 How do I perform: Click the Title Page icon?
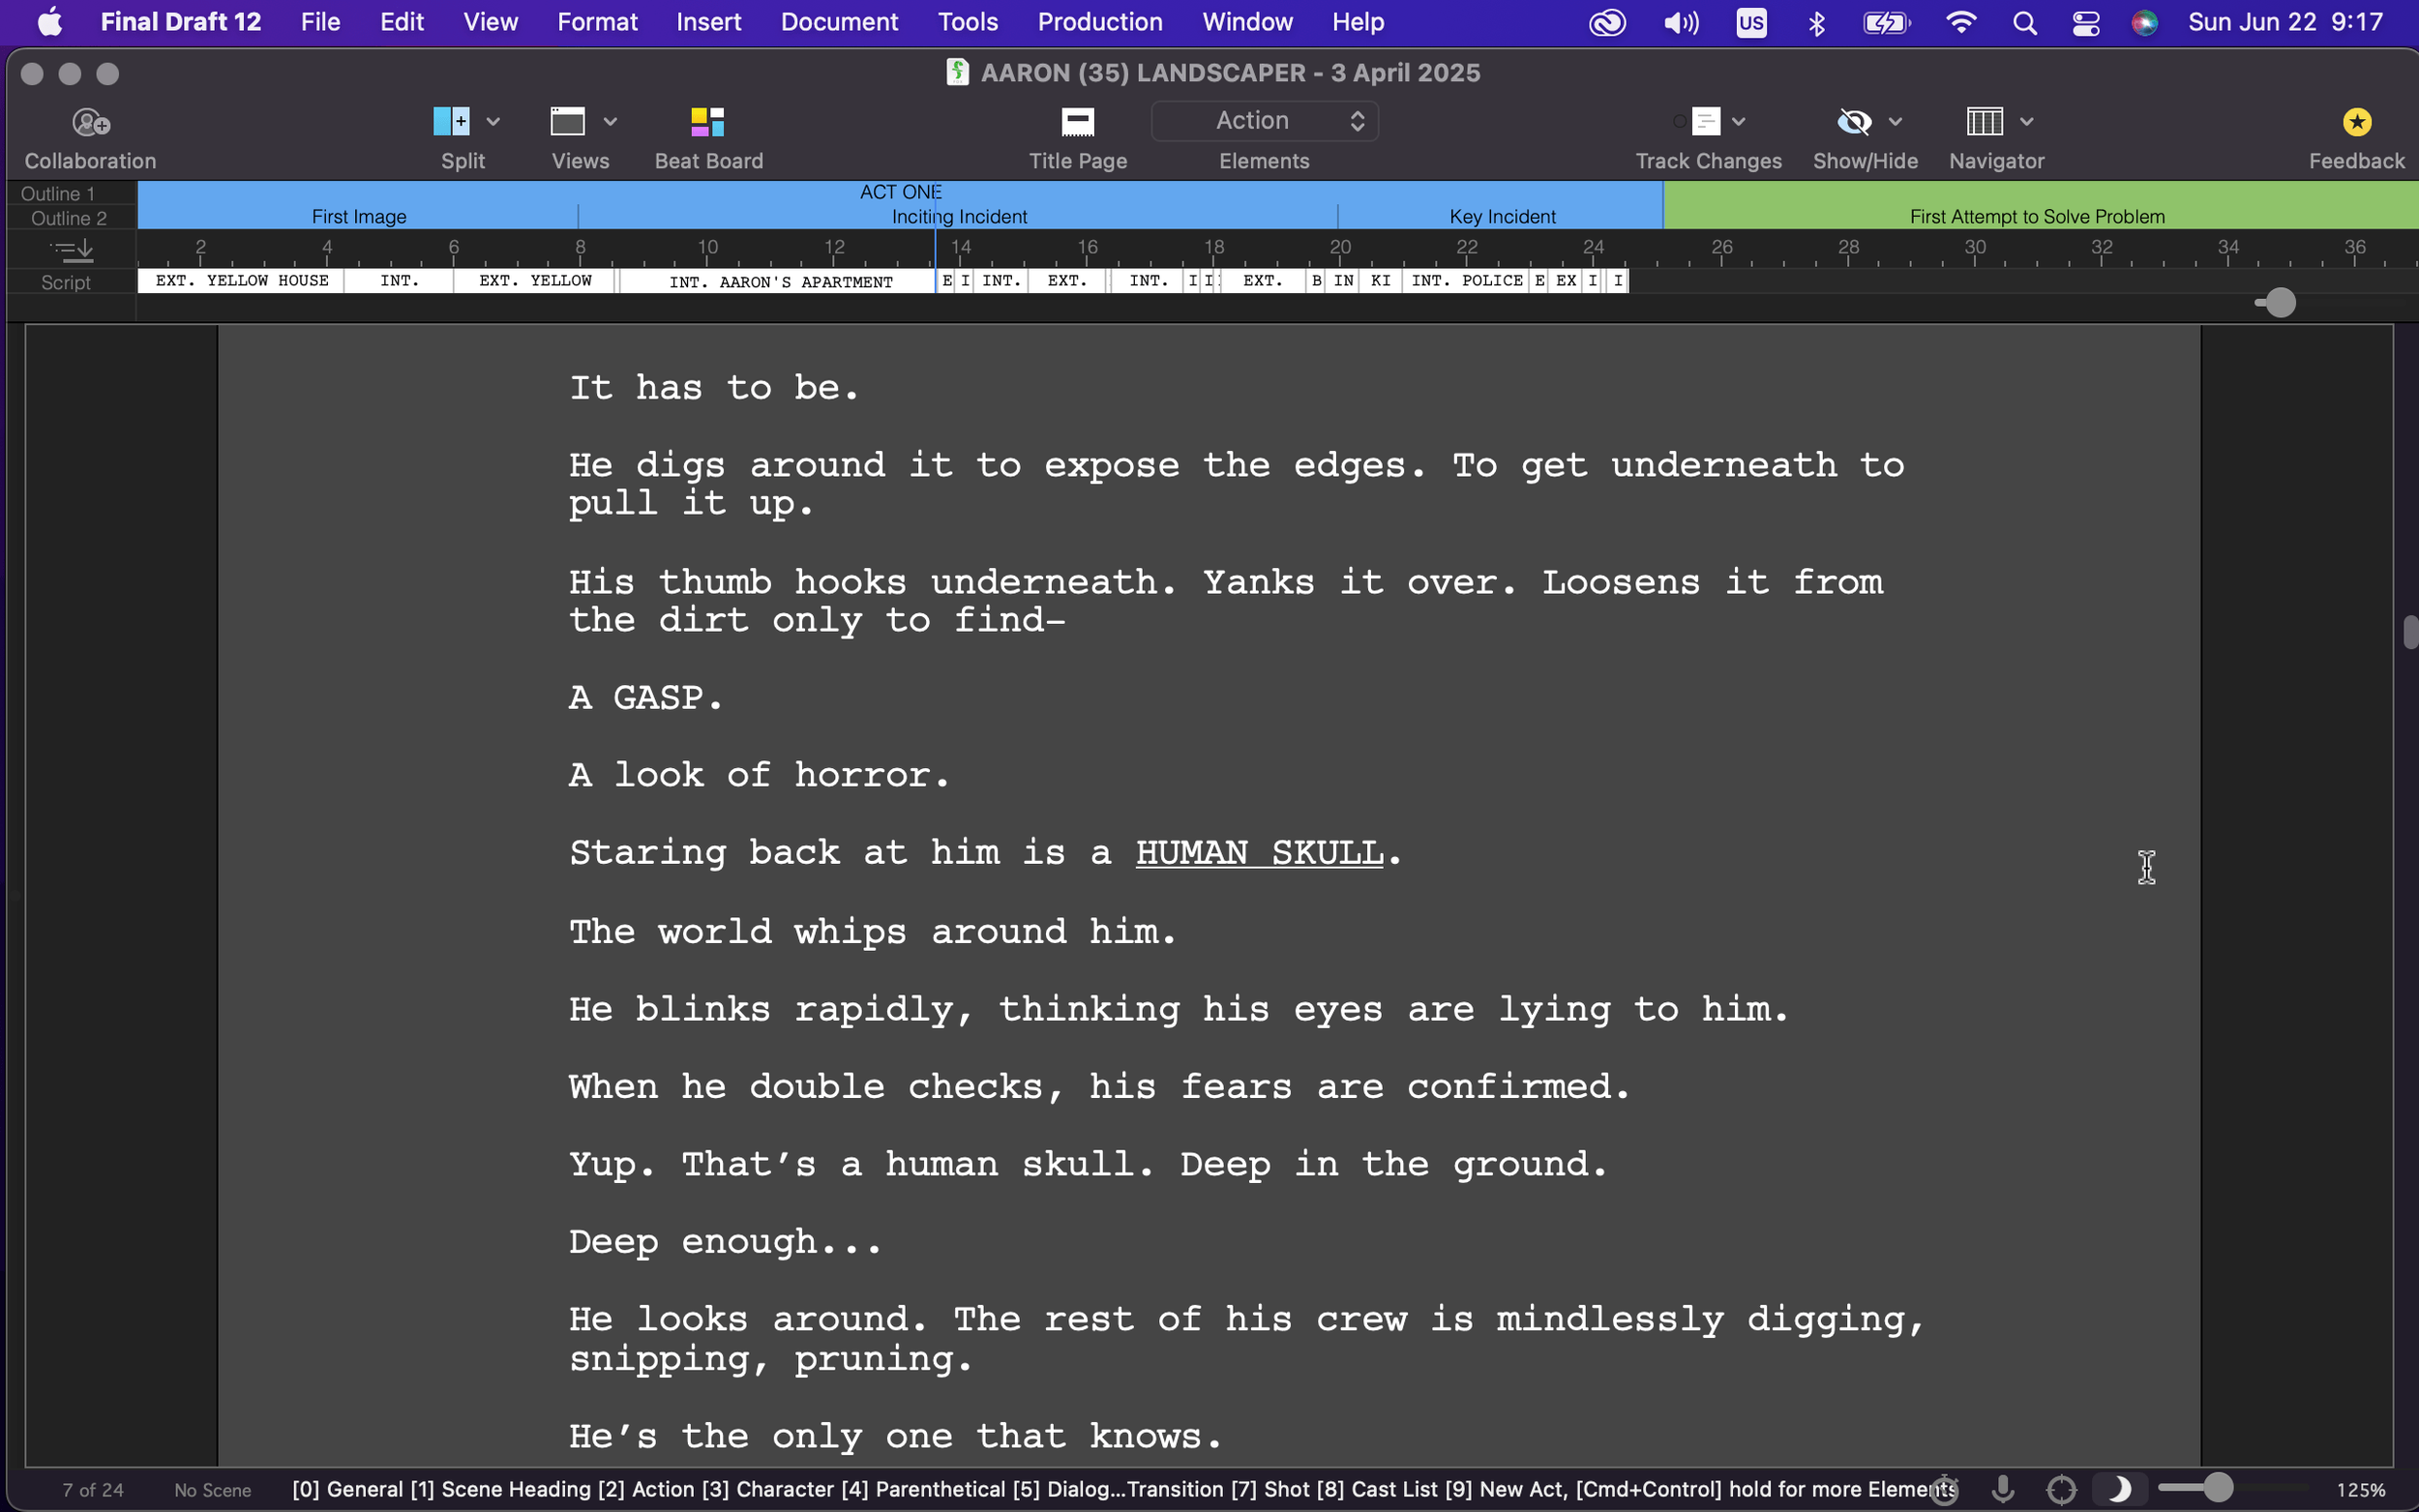1077,122
